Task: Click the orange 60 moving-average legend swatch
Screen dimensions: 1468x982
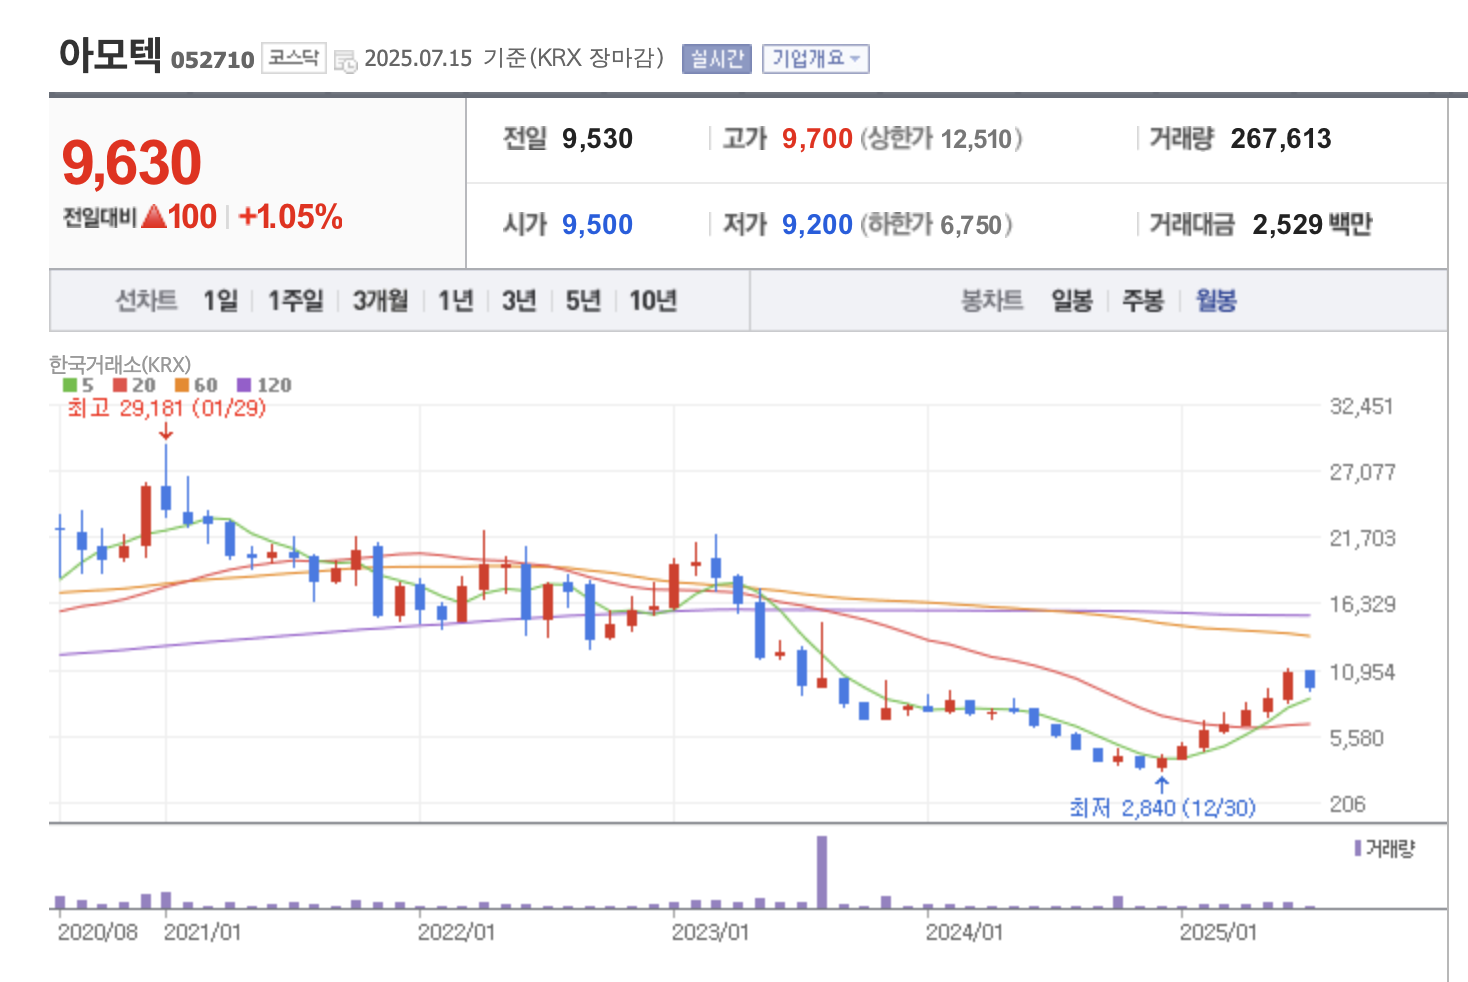Action: pos(181,385)
